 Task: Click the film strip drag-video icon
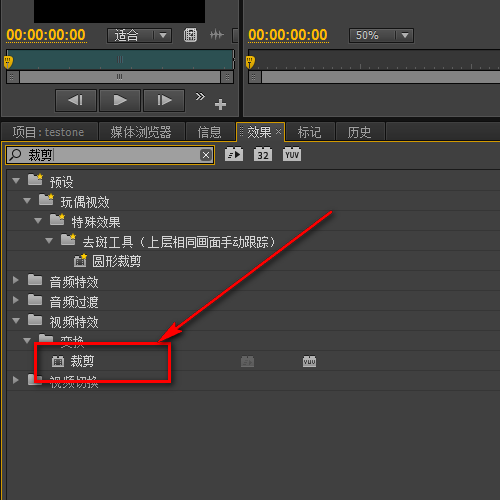[x=190, y=35]
